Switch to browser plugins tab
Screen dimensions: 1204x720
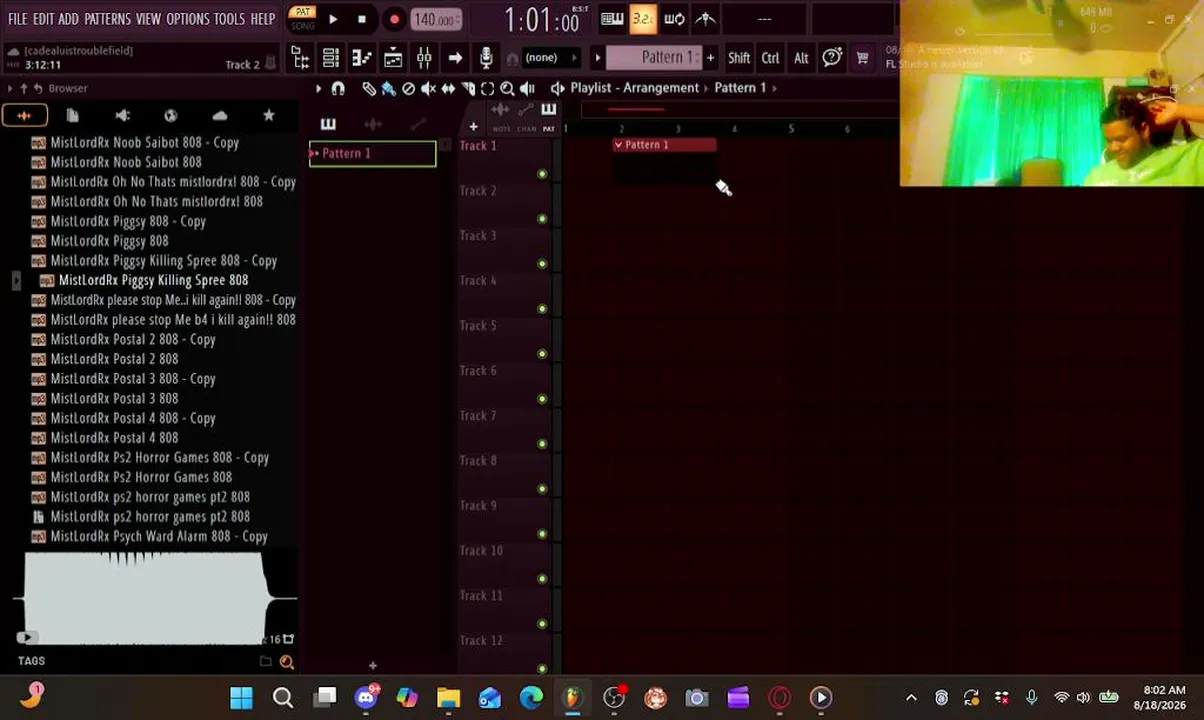[x=122, y=116]
